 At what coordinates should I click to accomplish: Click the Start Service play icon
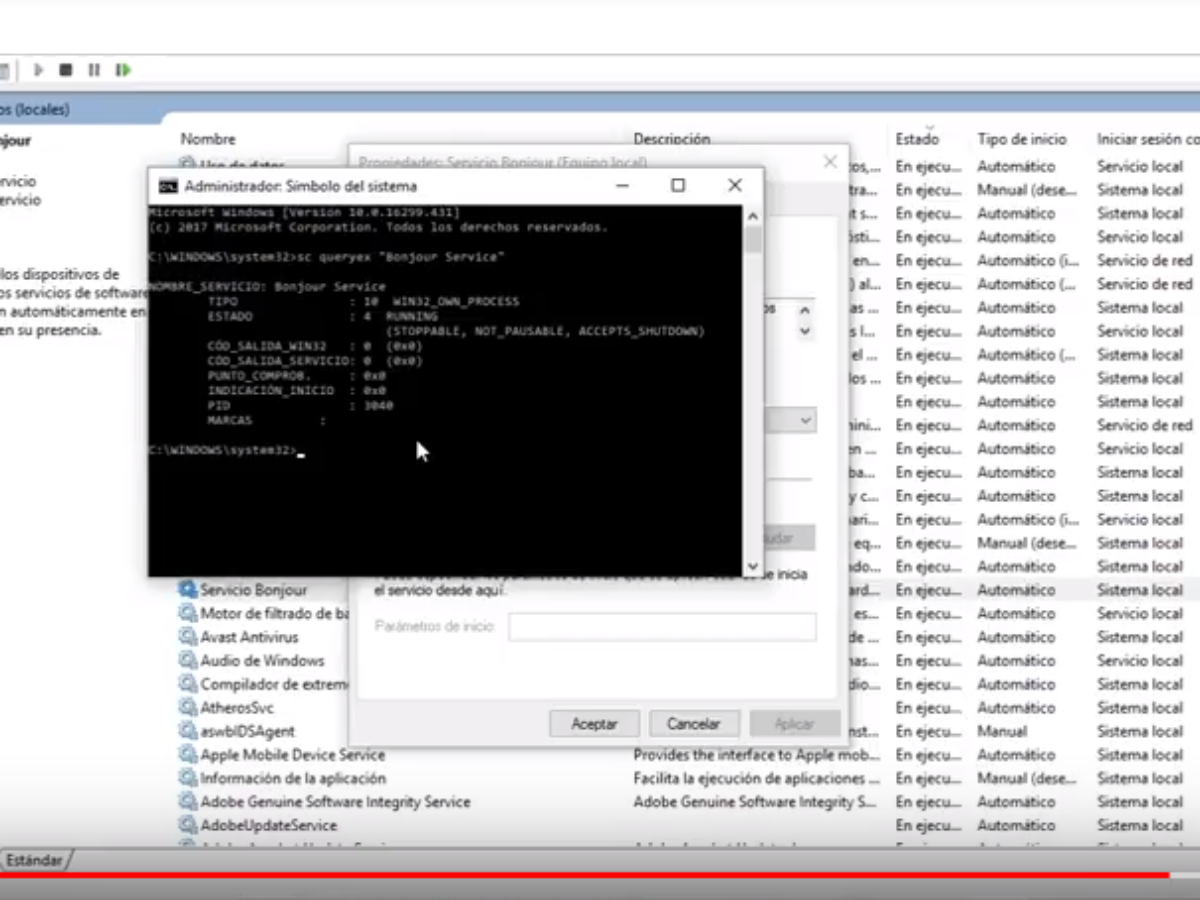click(39, 70)
